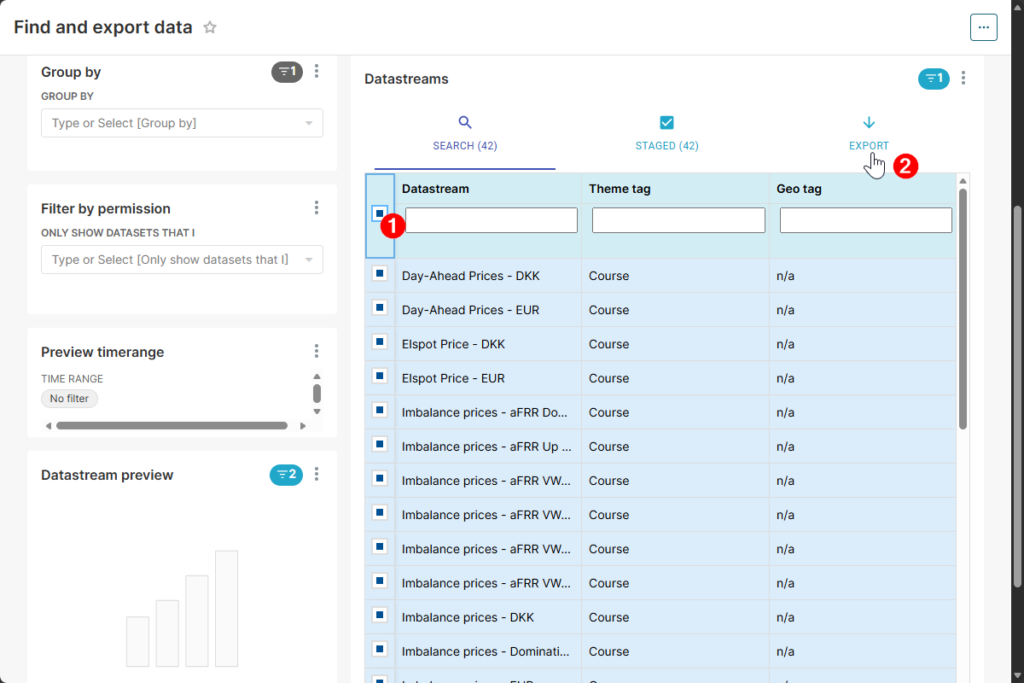
Task: Click timerange scroll down arrow
Action: click(317, 411)
